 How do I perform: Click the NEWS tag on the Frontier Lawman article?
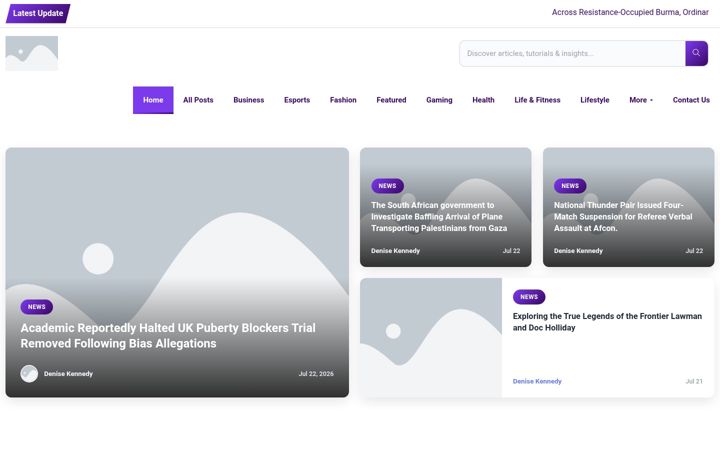coord(529,297)
